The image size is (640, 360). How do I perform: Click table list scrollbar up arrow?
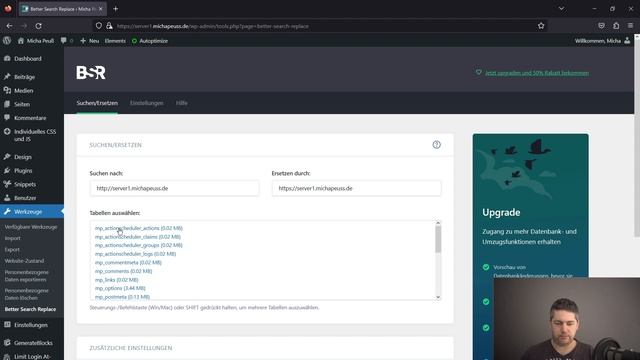point(438,223)
